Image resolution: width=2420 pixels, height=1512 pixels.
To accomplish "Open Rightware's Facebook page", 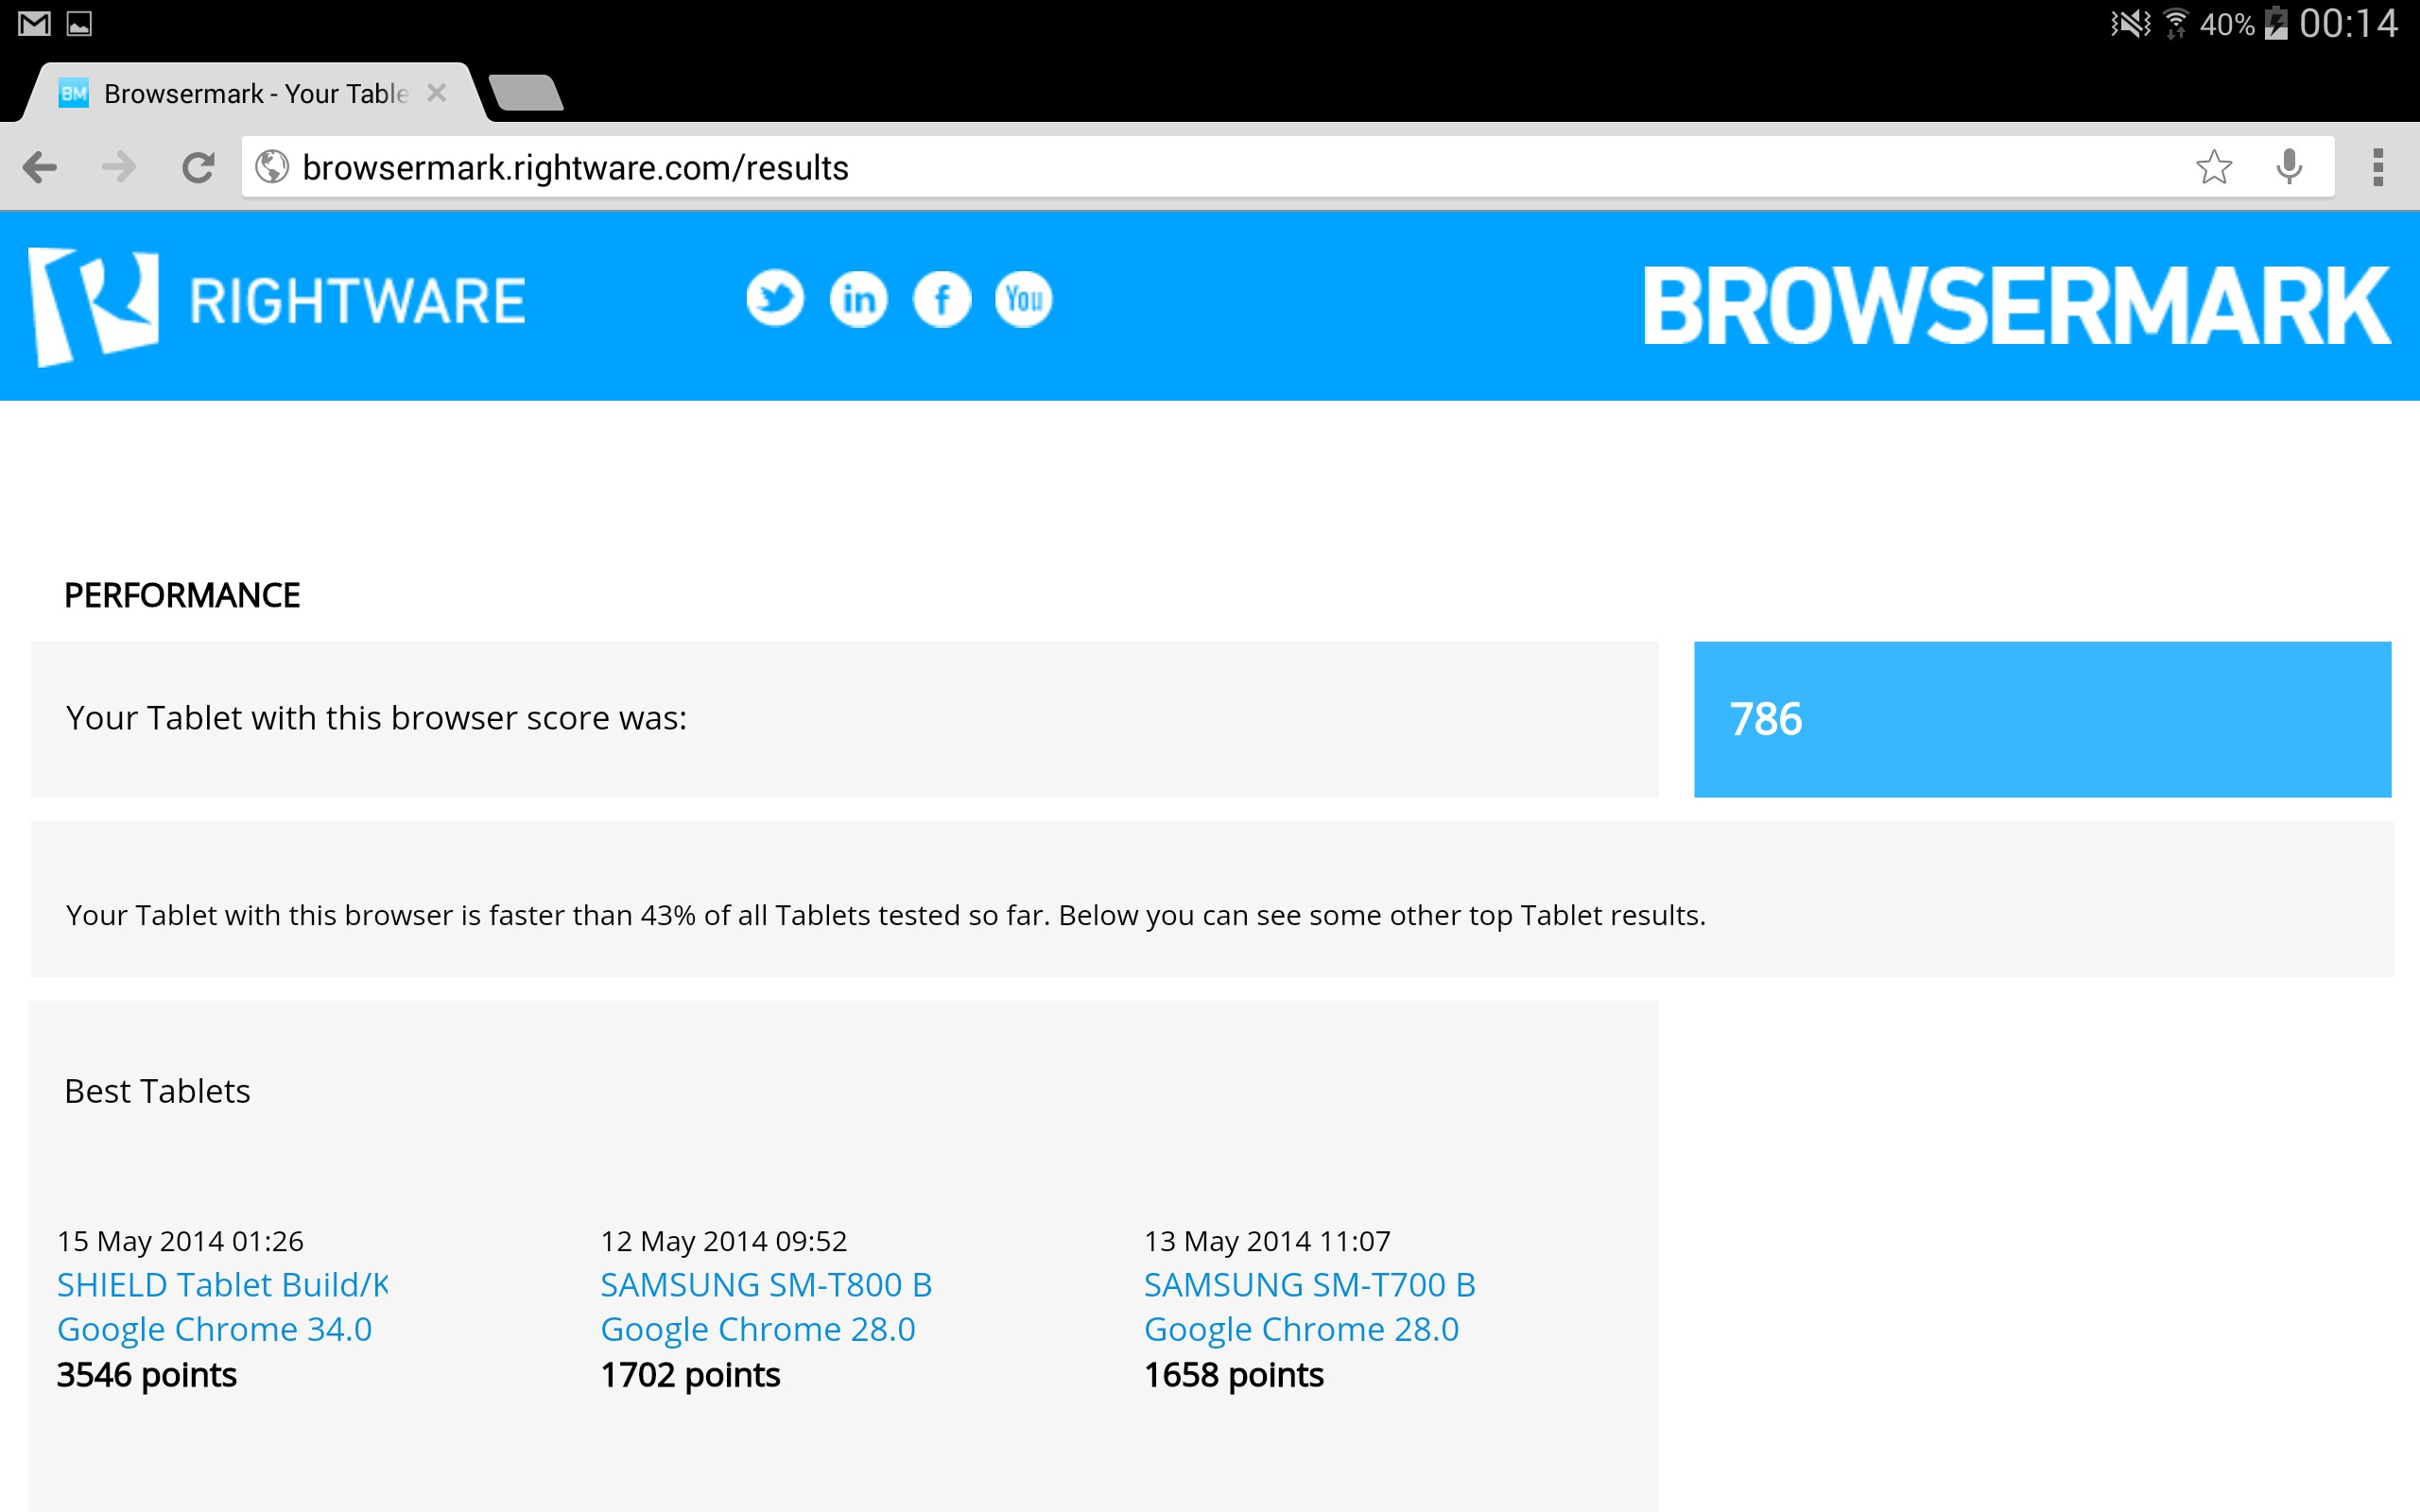I will click(941, 298).
